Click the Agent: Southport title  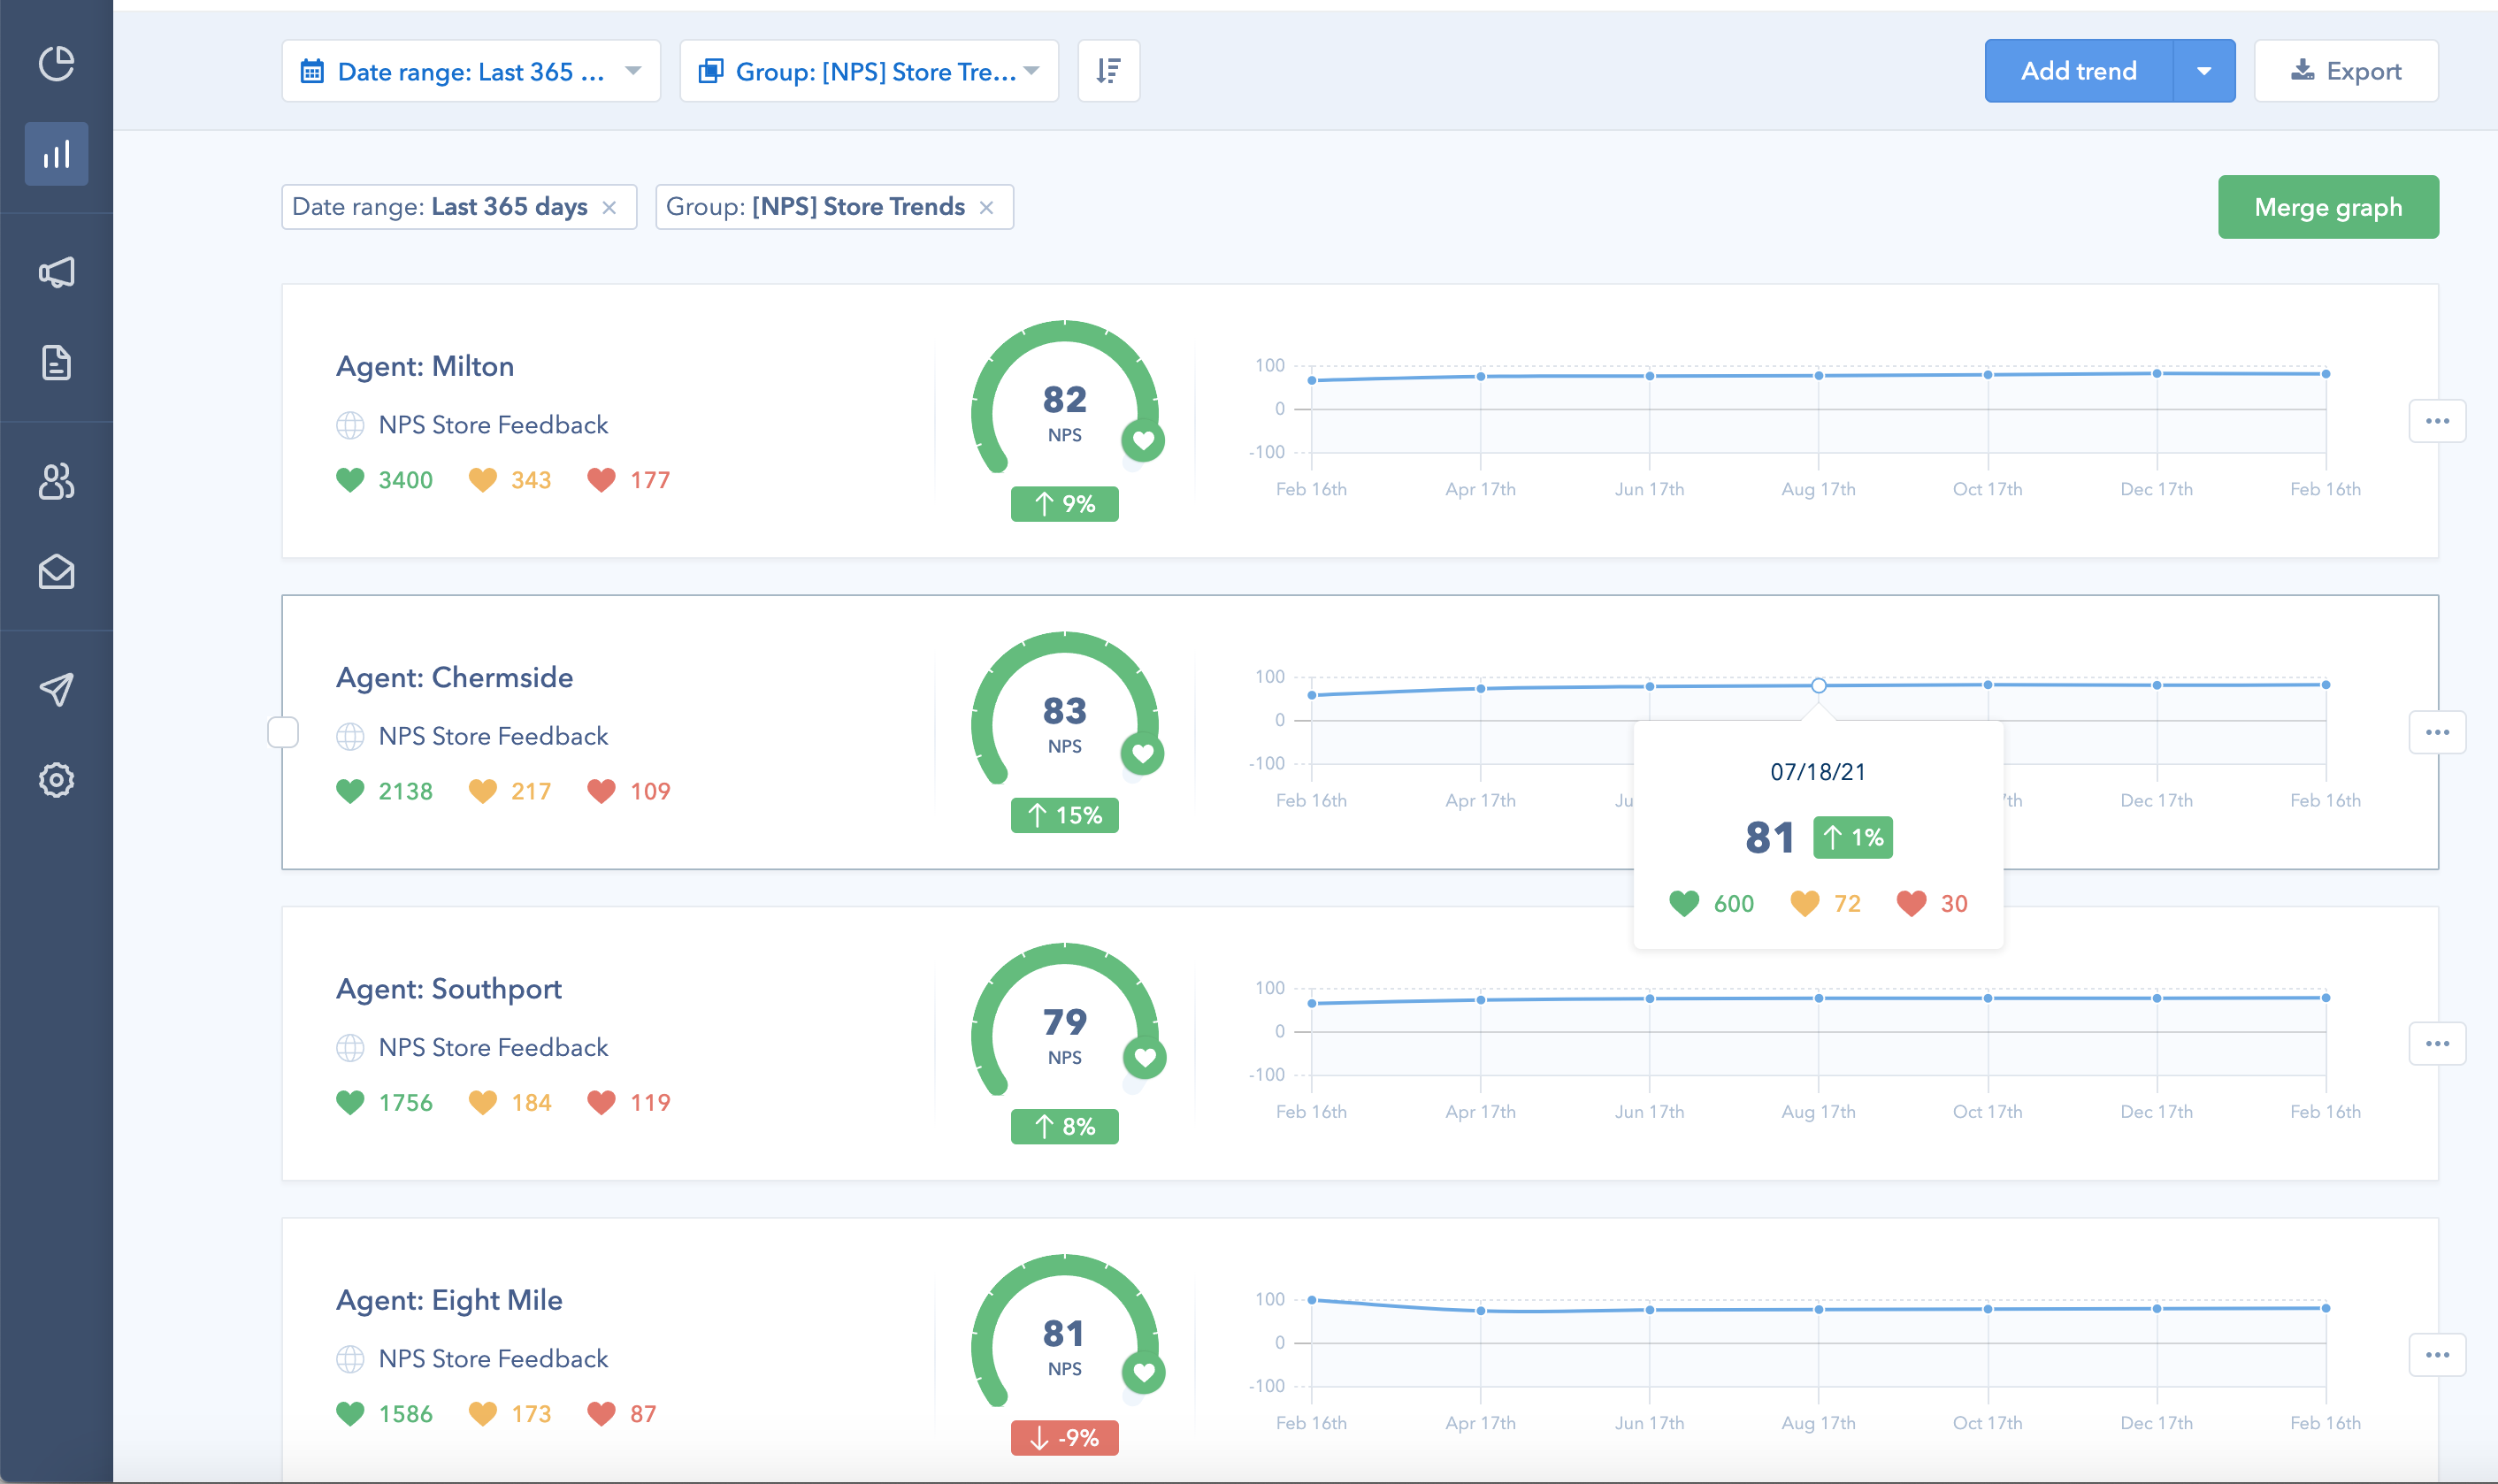pos(449,988)
